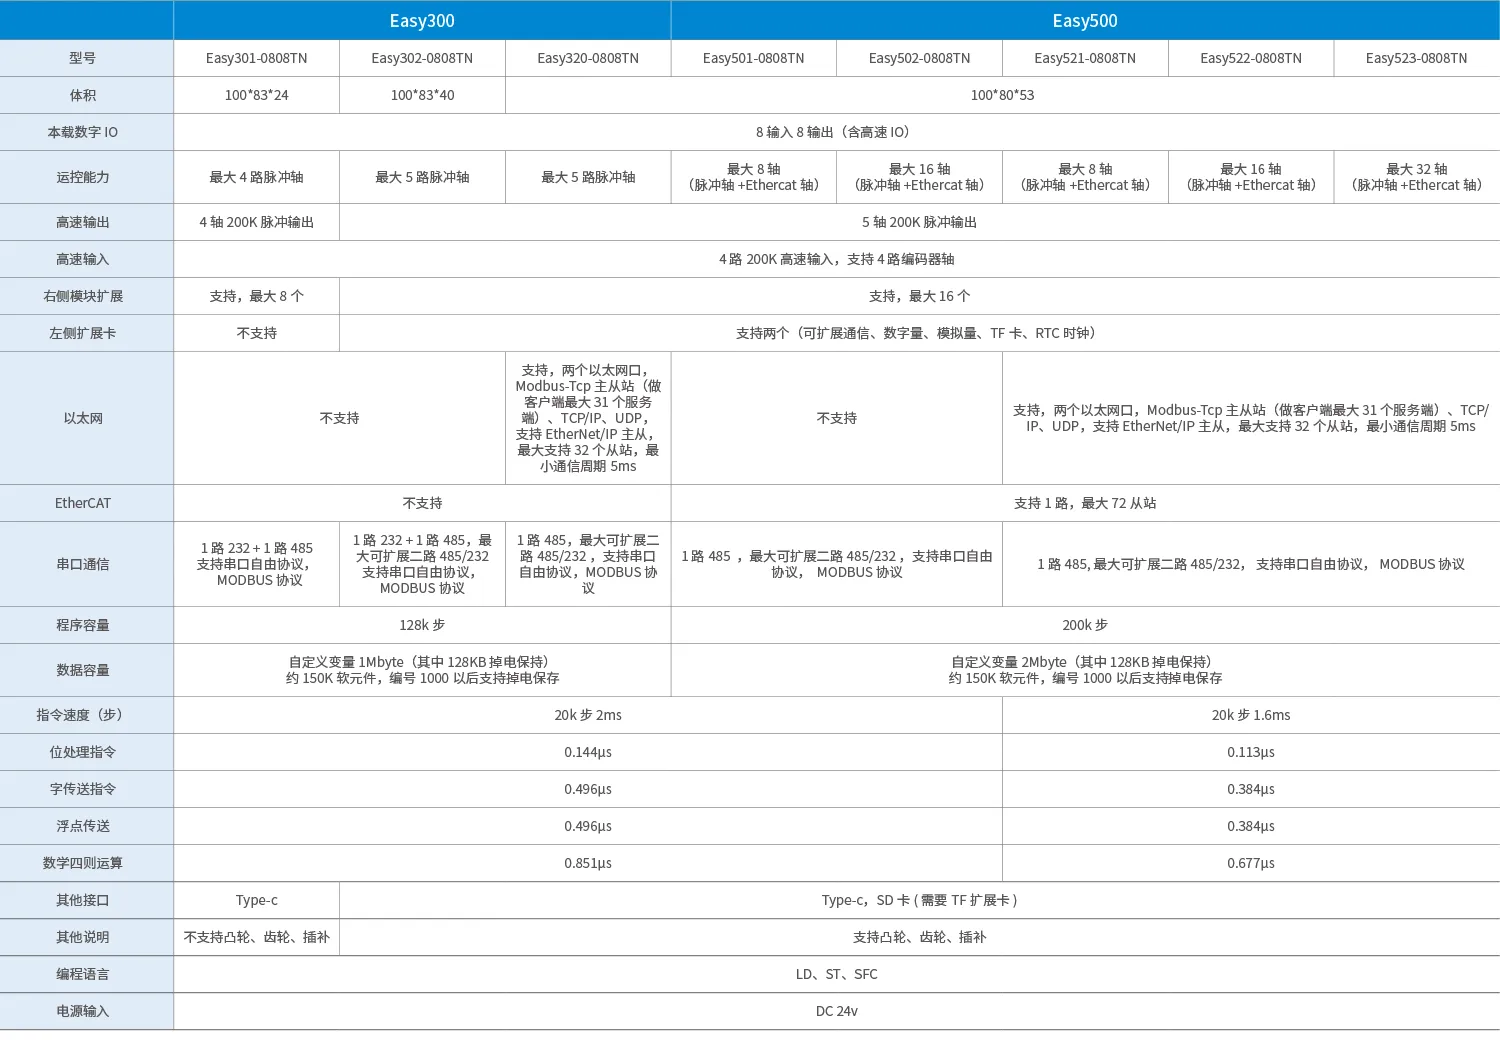
Task: Select the 支持 1 路,最大 72 从站 cell
Action: point(1084,503)
